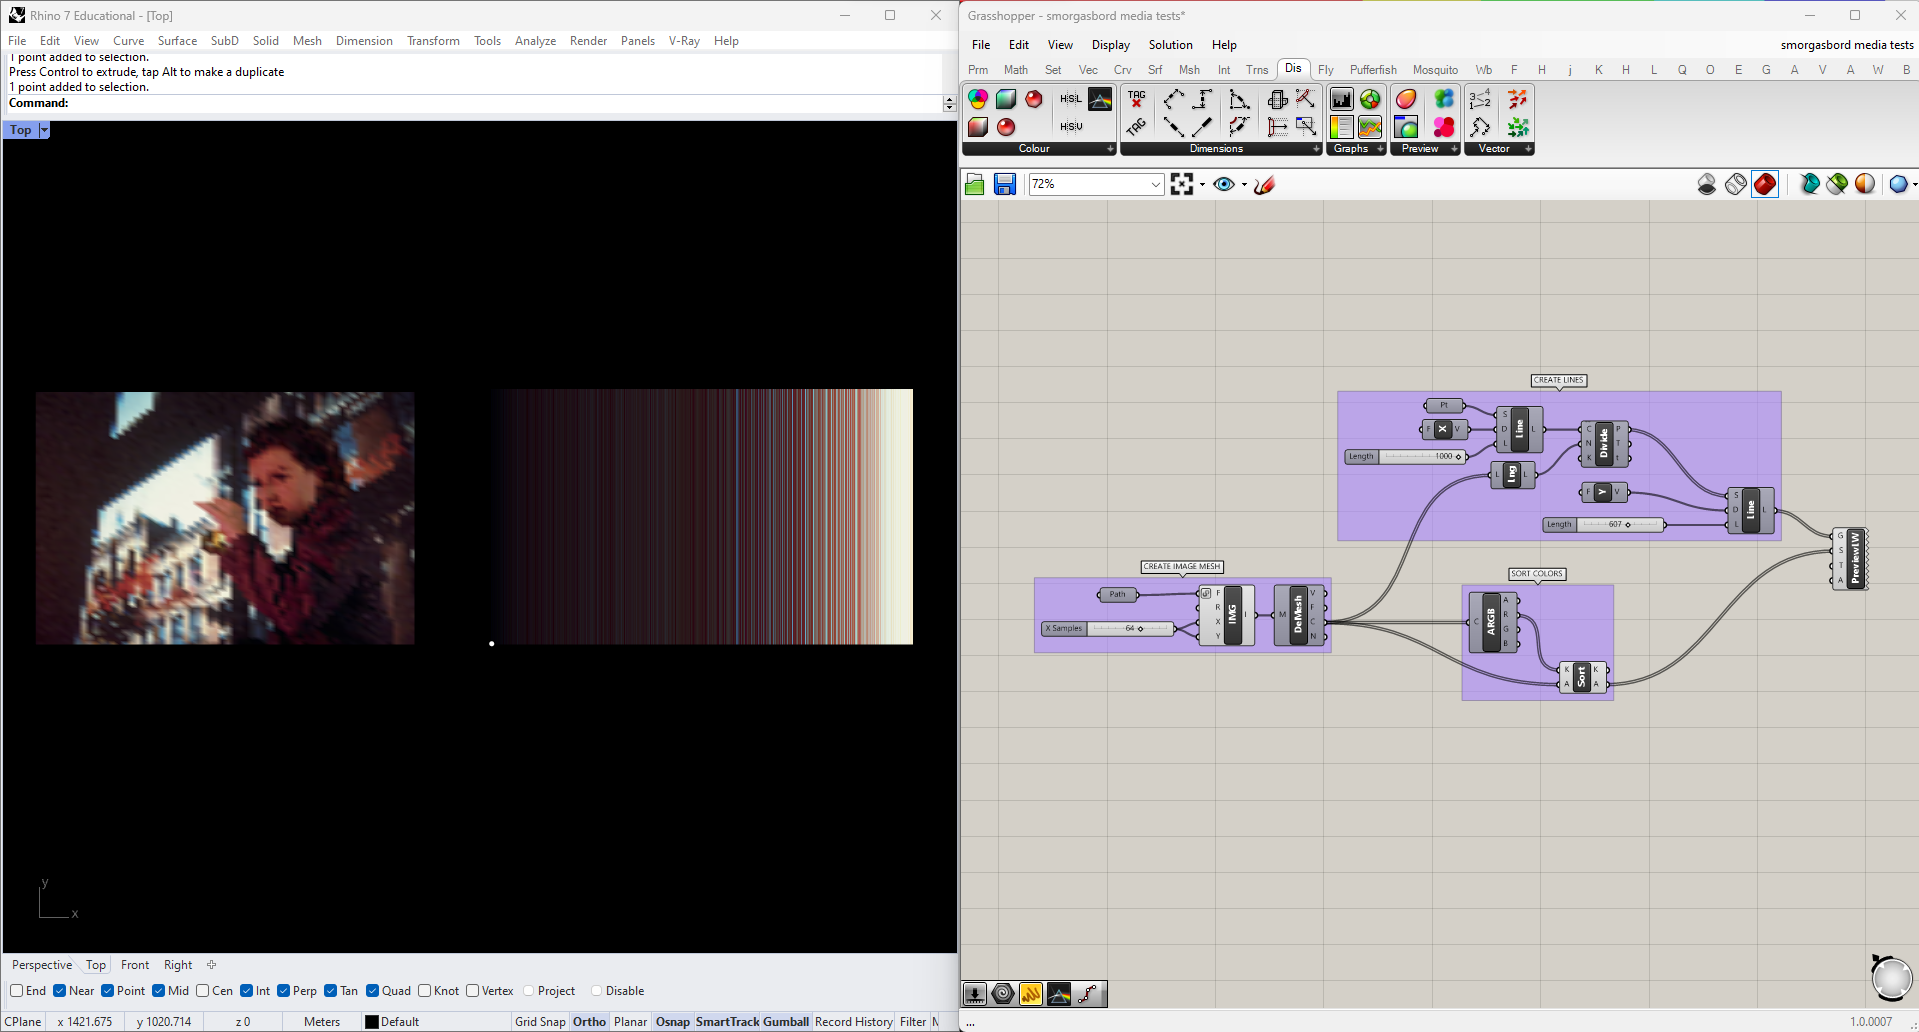Image resolution: width=1919 pixels, height=1032 pixels.
Task: Open the Transform menu in Rhino
Action: (433, 41)
